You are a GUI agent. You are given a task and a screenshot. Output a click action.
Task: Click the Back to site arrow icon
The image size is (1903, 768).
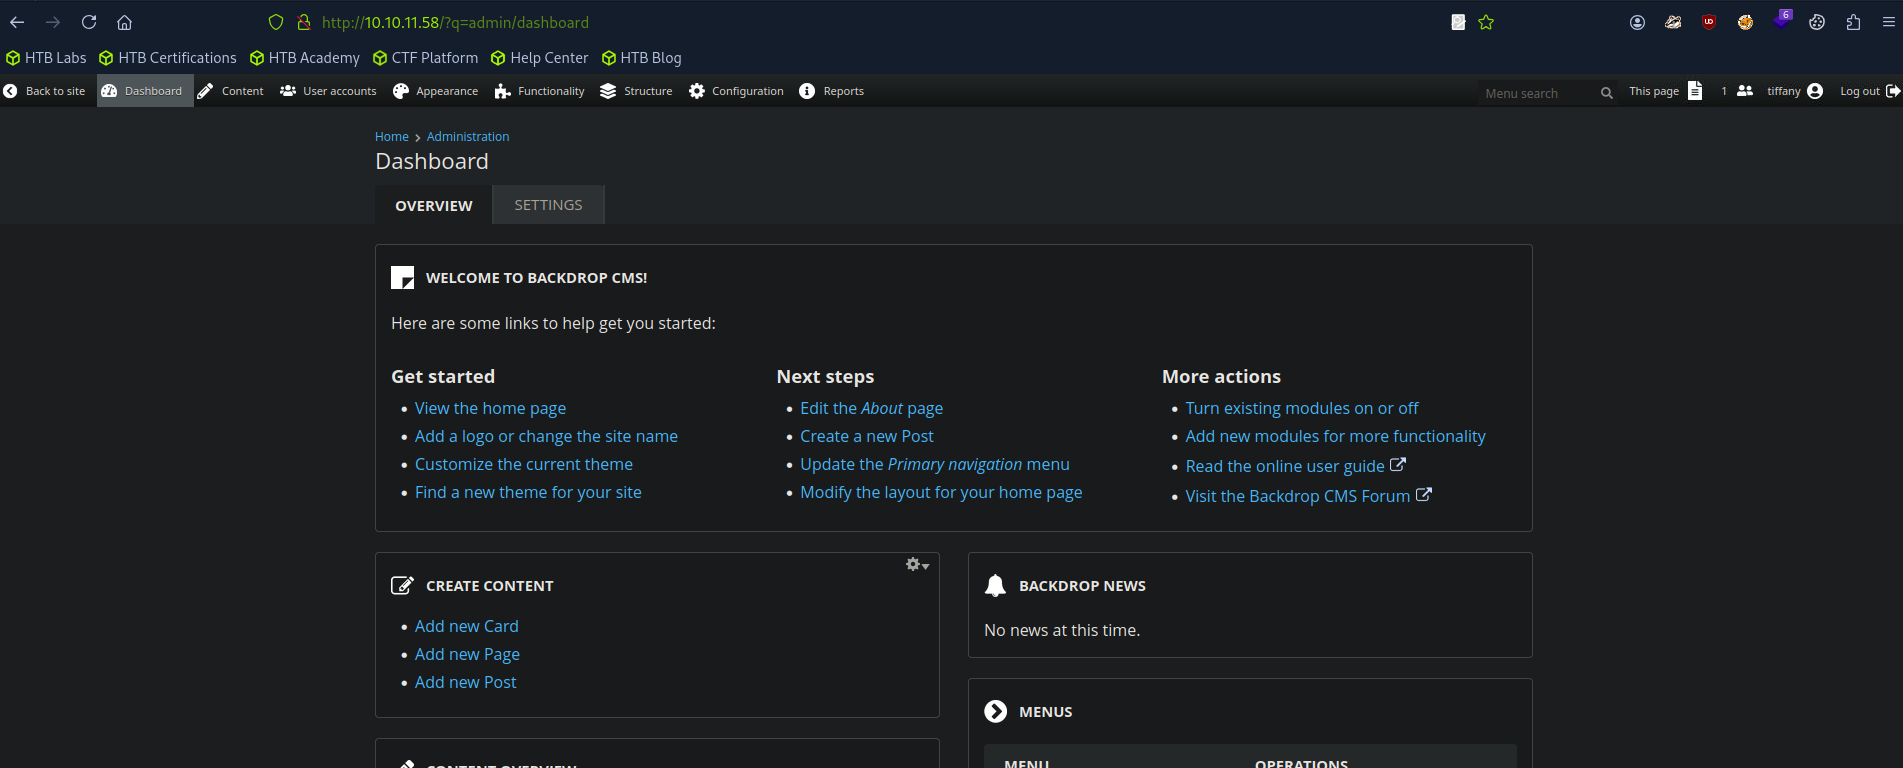pos(11,91)
